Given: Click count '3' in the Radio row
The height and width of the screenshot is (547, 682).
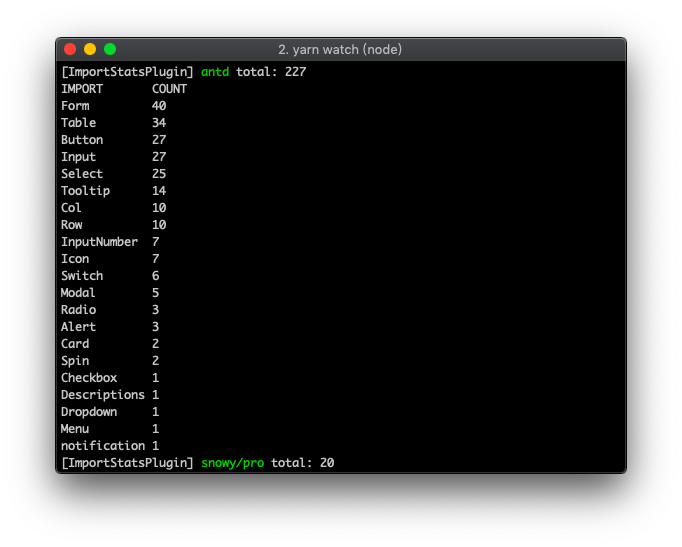Looking at the screenshot, I should [x=155, y=310].
